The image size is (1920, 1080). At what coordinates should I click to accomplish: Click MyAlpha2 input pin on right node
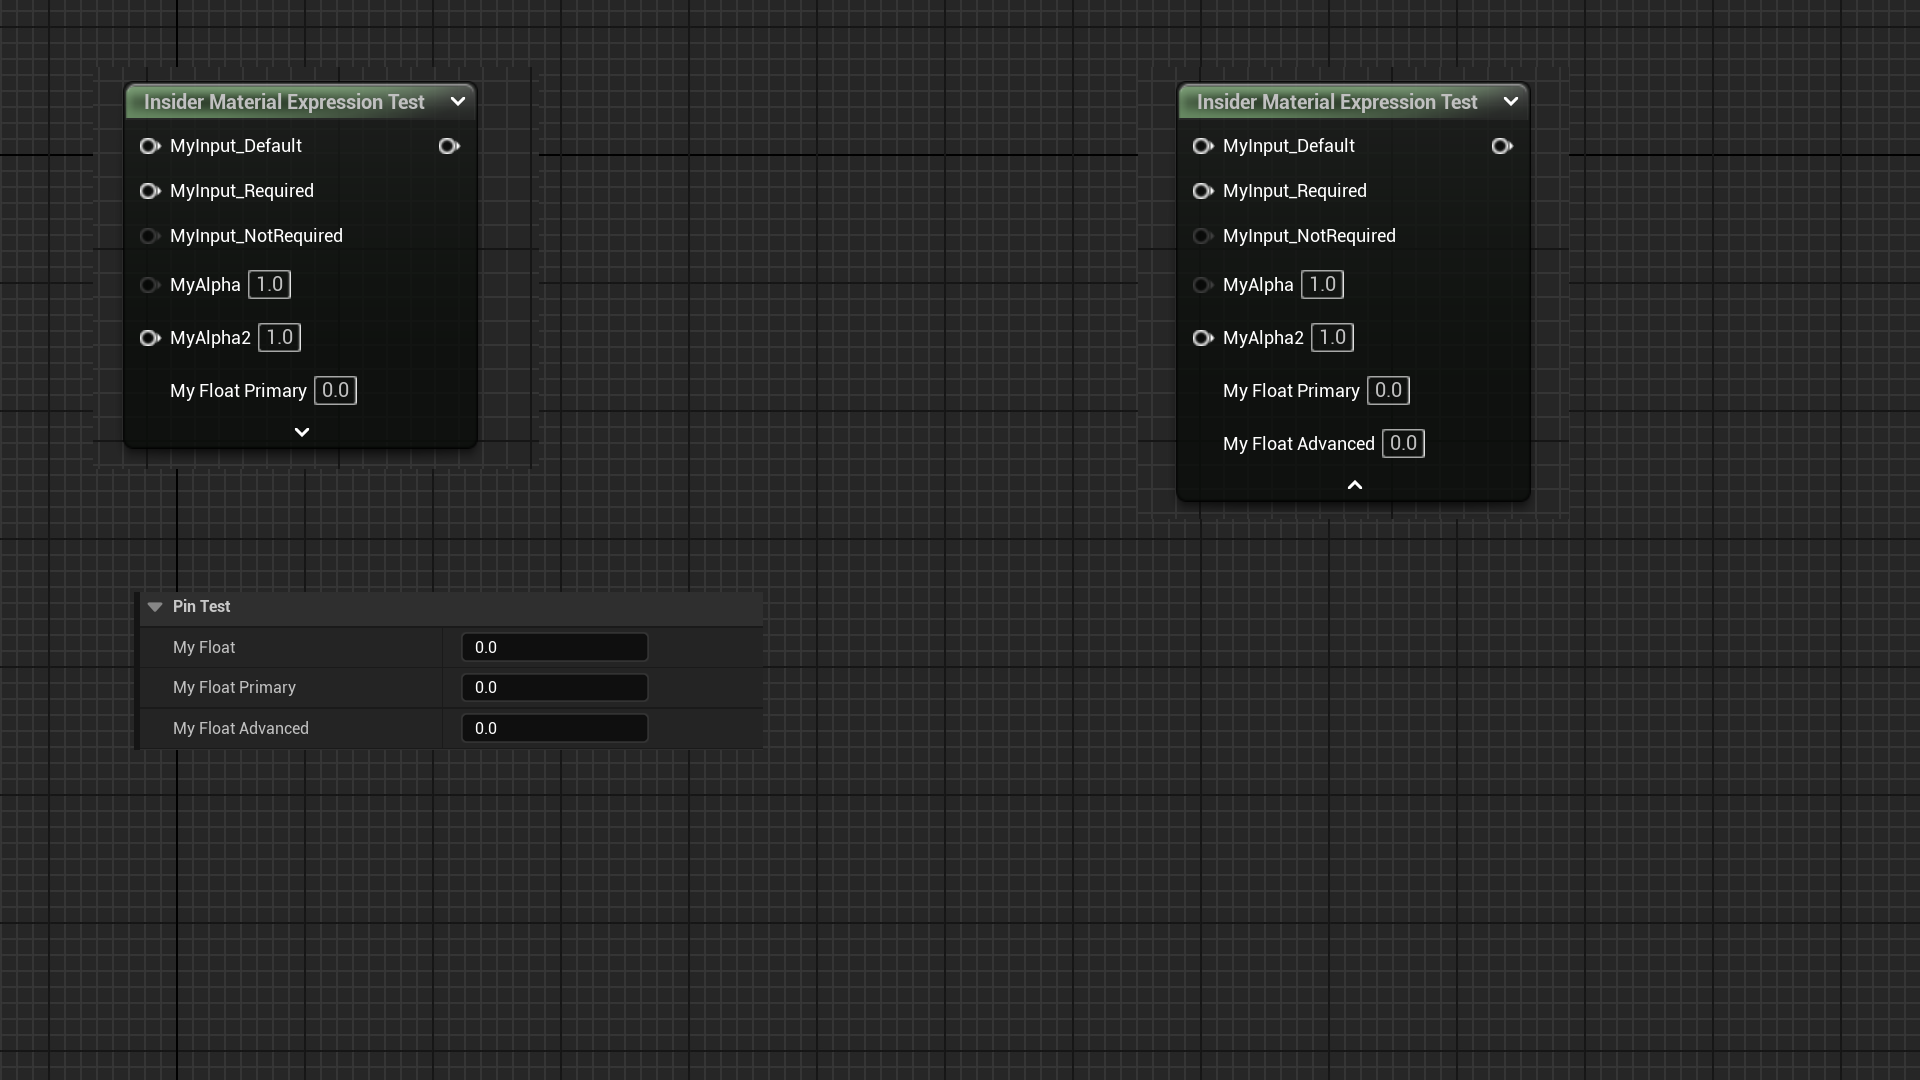(x=1202, y=338)
